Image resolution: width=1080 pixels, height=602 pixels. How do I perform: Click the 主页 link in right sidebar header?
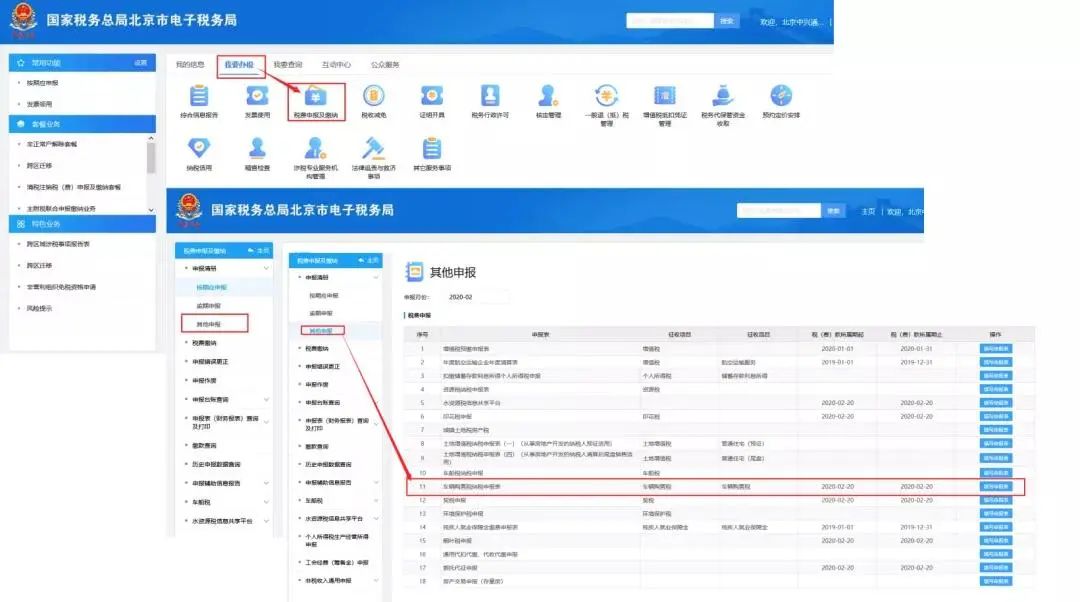click(x=370, y=260)
